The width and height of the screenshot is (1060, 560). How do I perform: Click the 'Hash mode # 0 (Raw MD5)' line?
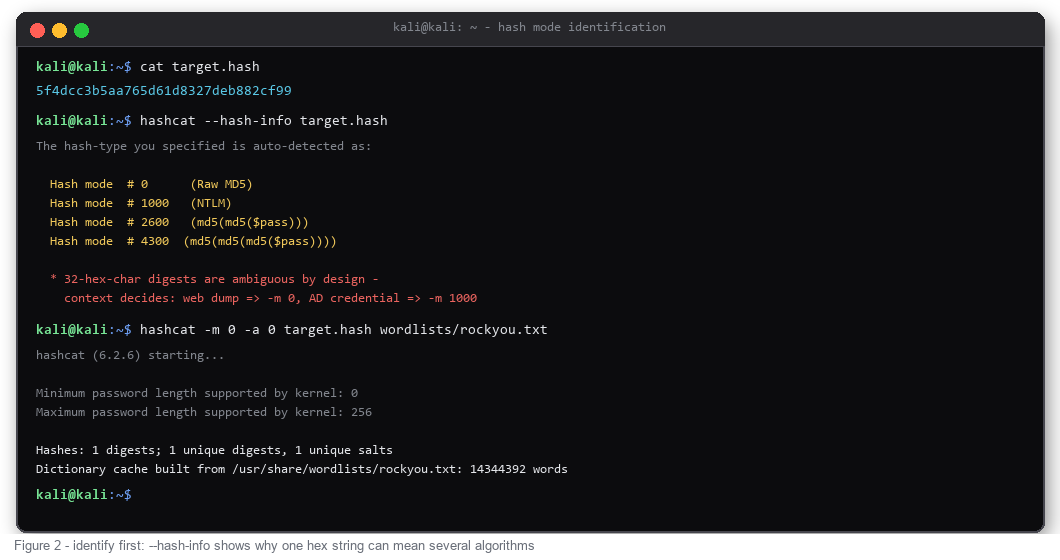click(151, 184)
